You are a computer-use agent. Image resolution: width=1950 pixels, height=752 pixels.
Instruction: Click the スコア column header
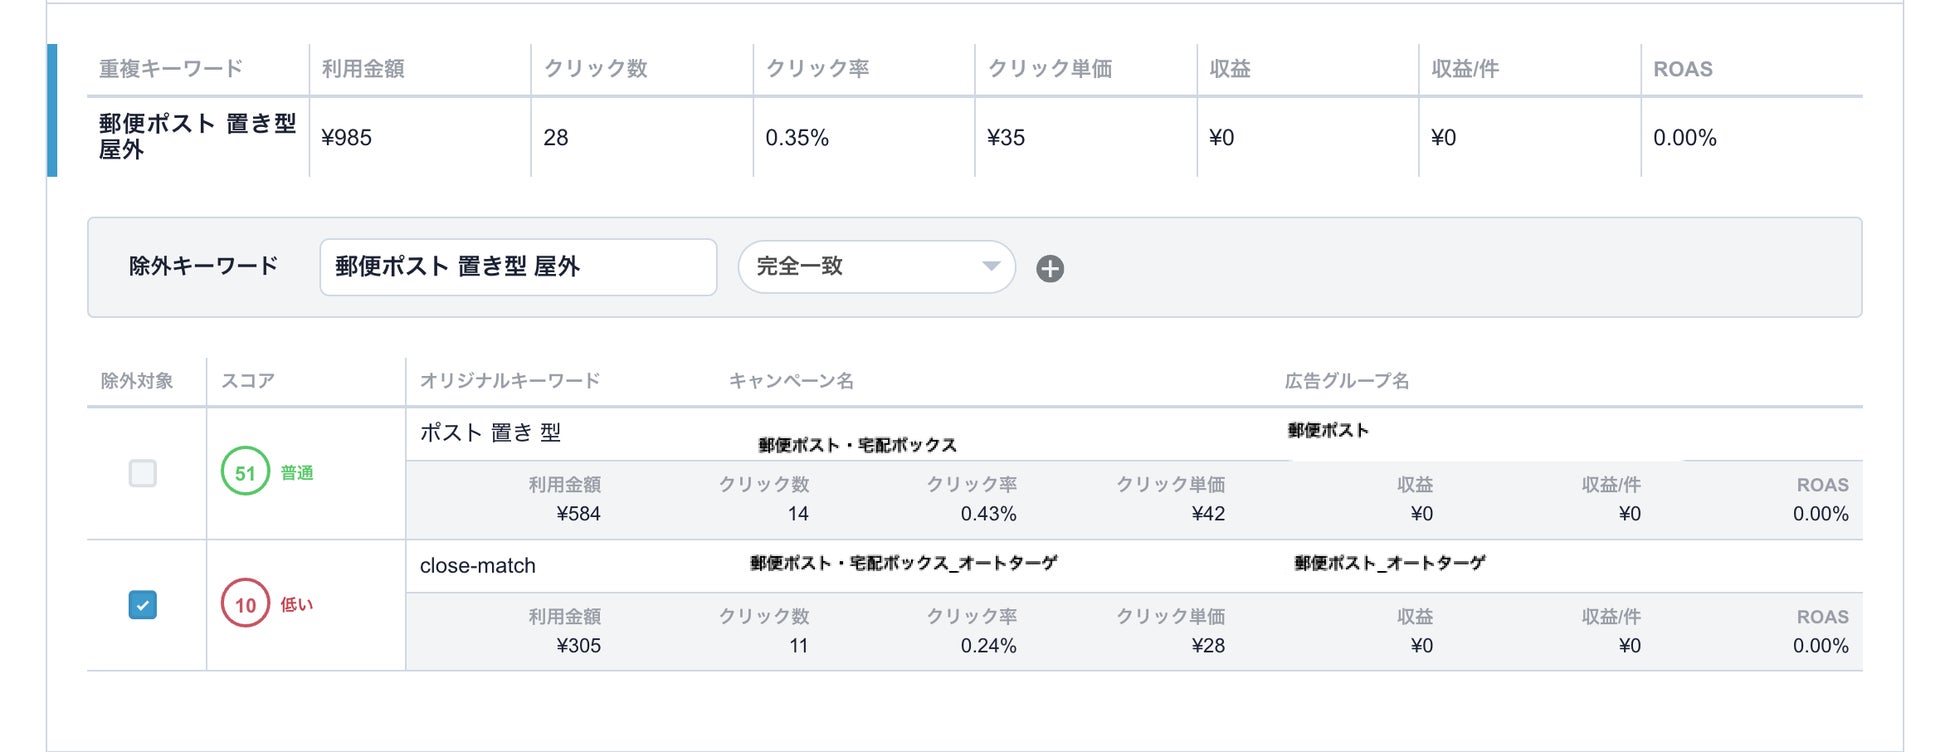tap(247, 381)
